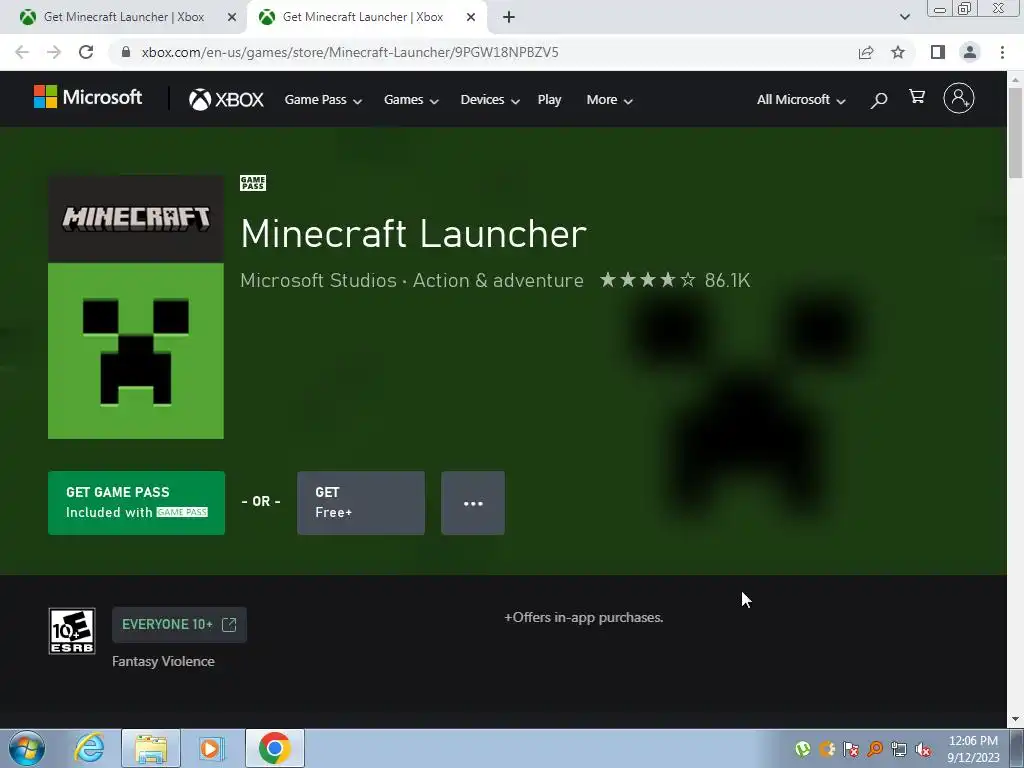Click the Chrome profile icon
This screenshot has height=768, width=1024.
[x=970, y=52]
